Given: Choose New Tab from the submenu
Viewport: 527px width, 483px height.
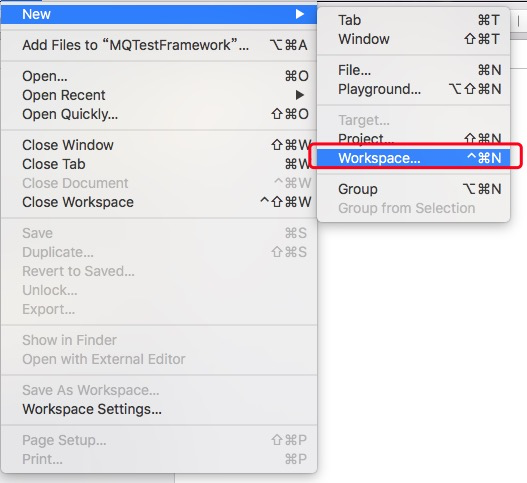Looking at the screenshot, I should 413,20.
